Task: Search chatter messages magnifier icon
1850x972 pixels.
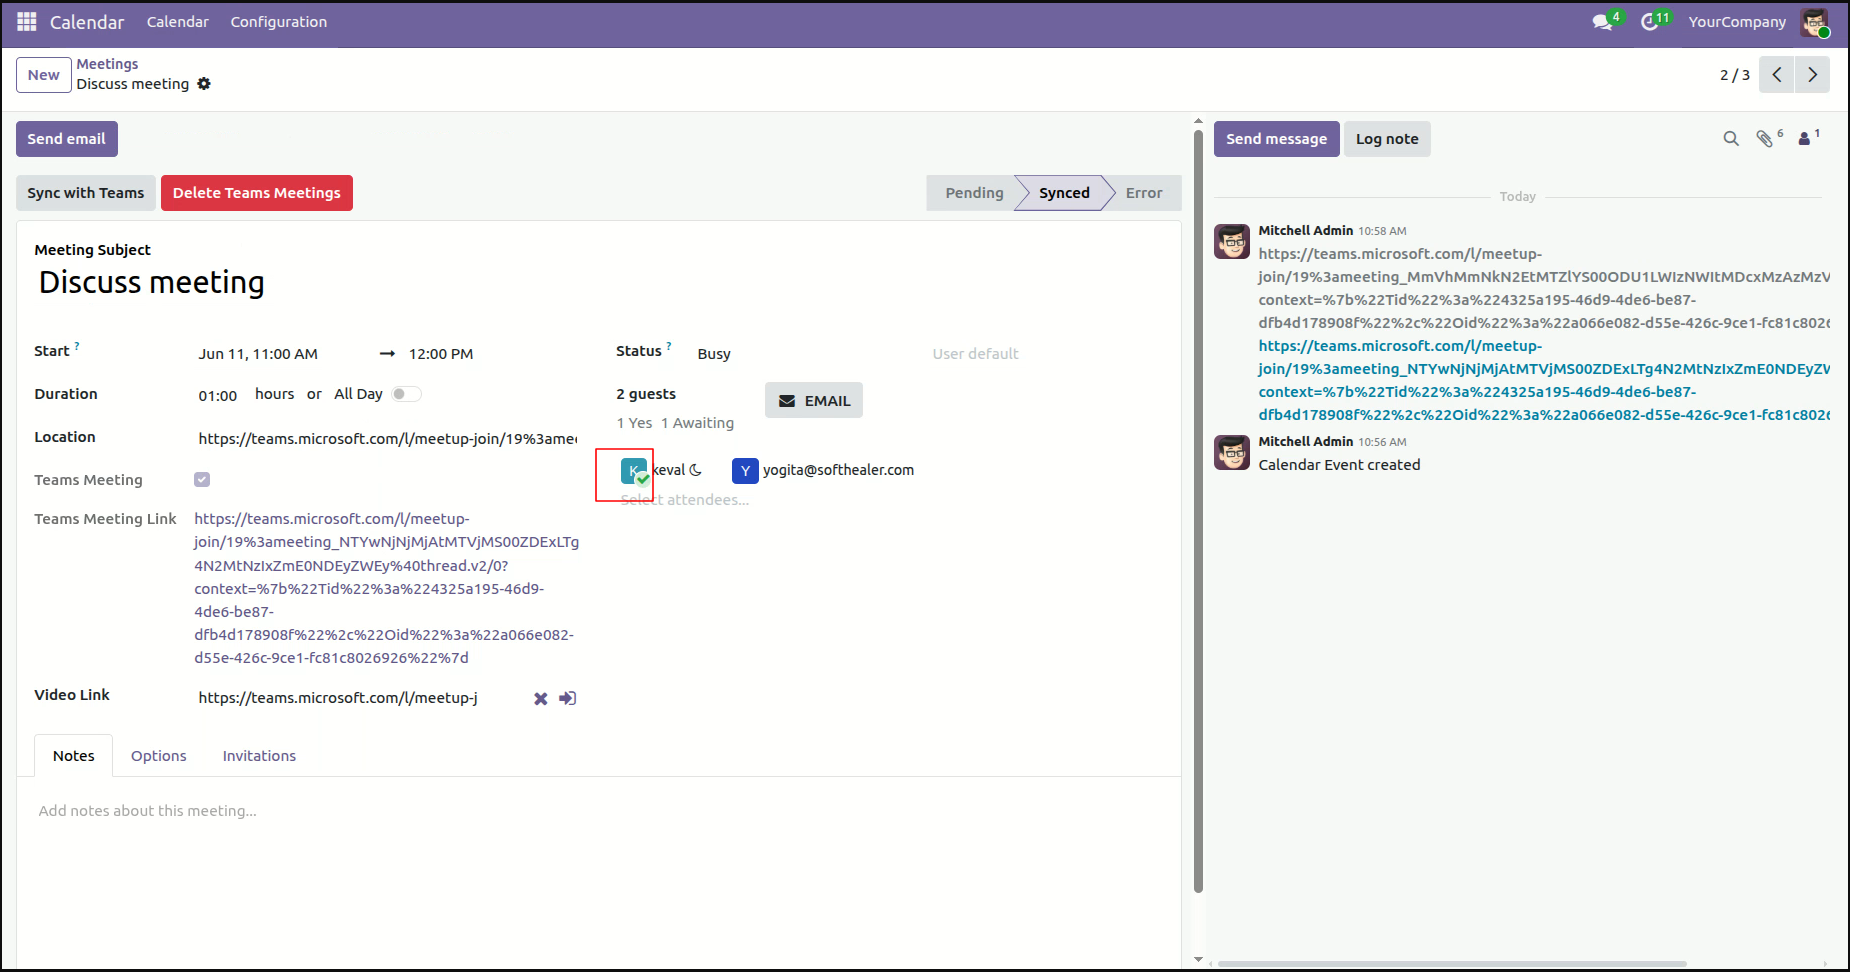Action: coord(1731,139)
